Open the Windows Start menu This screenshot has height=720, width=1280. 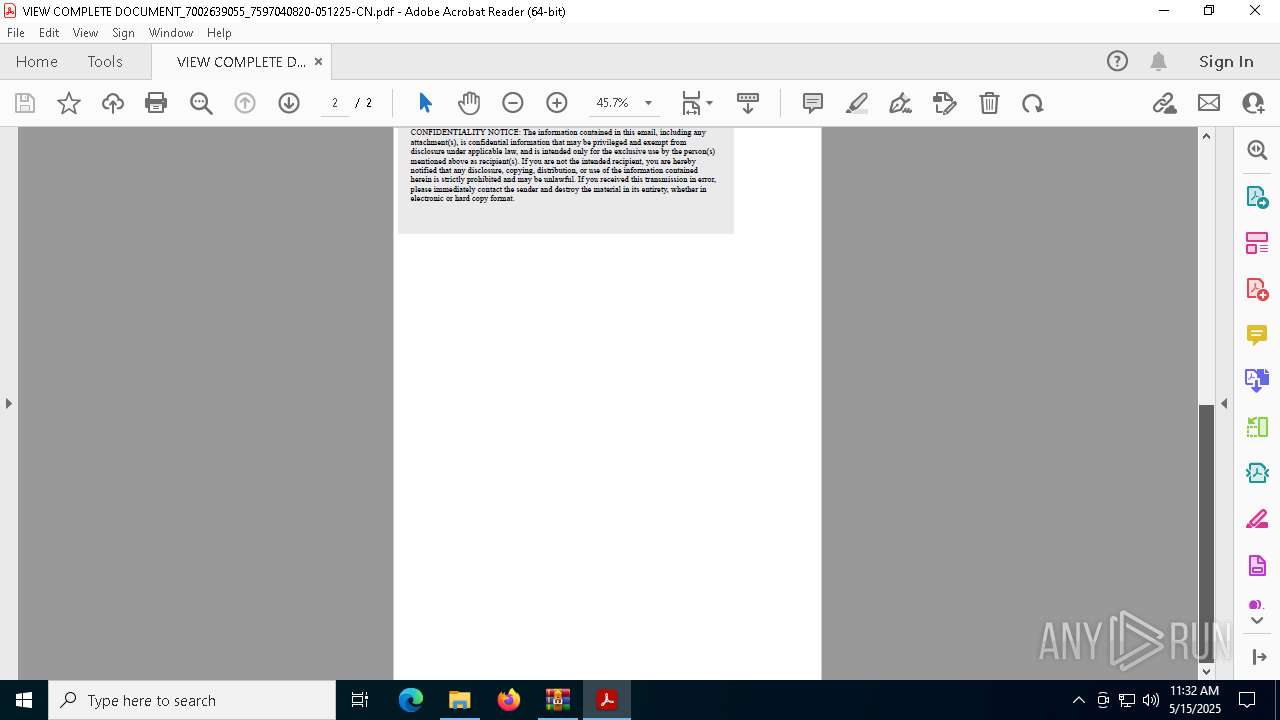pos(24,700)
